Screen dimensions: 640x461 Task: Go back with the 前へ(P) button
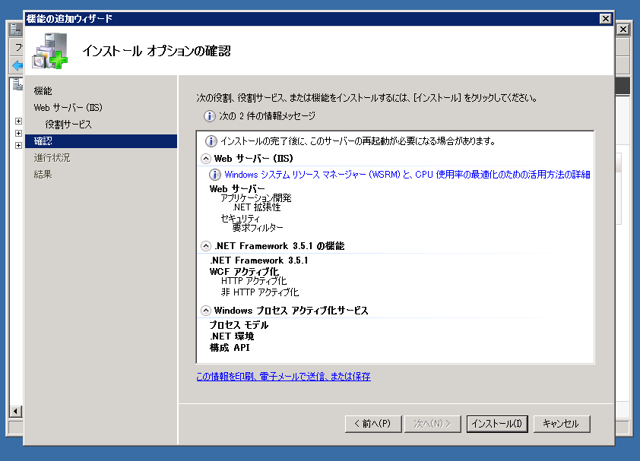coord(373,424)
